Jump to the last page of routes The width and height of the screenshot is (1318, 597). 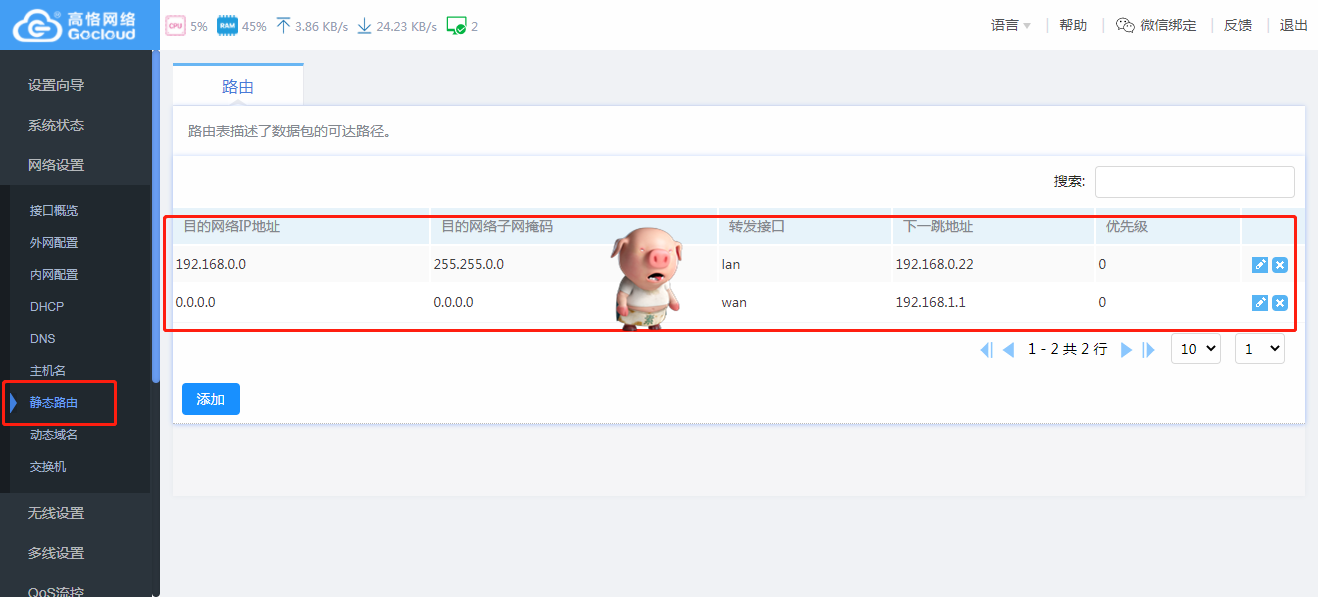[x=1148, y=349]
